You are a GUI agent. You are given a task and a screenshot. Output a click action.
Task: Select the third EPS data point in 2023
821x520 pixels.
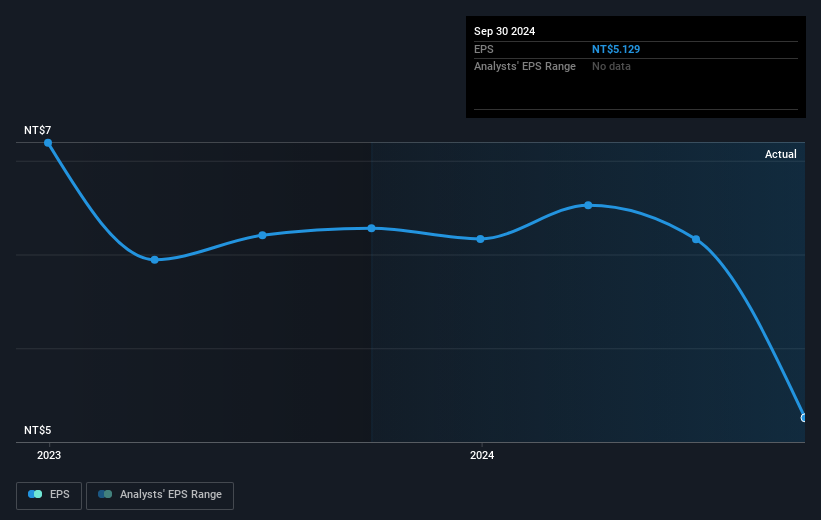(262, 235)
